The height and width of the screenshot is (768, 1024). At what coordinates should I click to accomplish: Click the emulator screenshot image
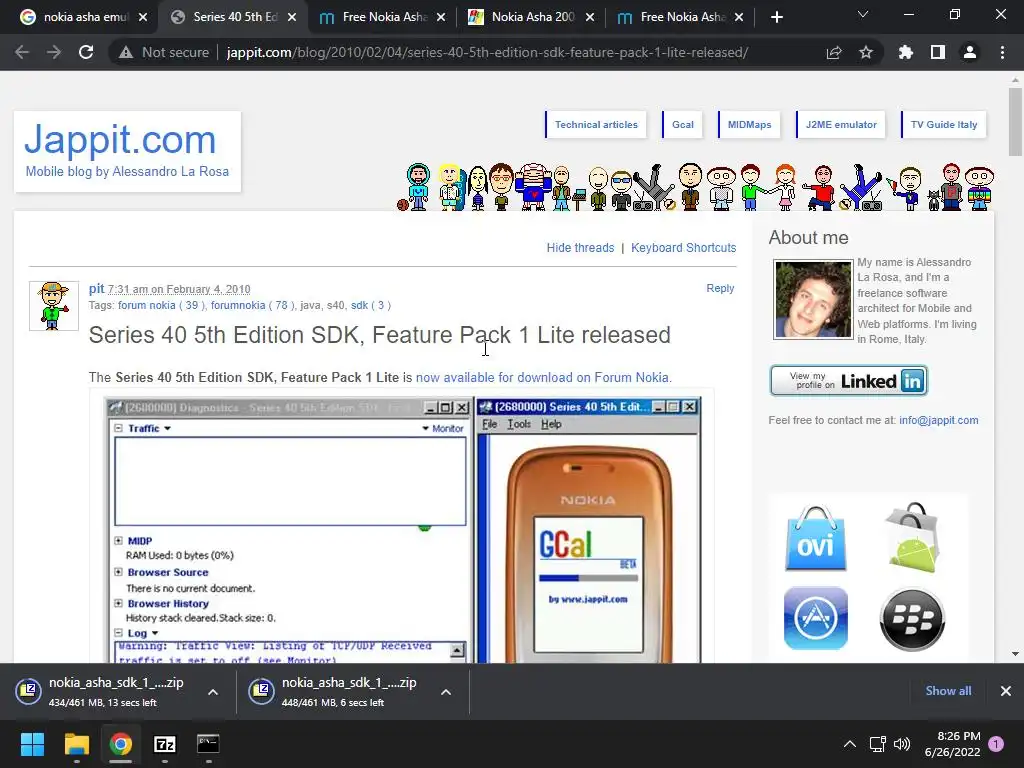pyautogui.click(x=402, y=529)
